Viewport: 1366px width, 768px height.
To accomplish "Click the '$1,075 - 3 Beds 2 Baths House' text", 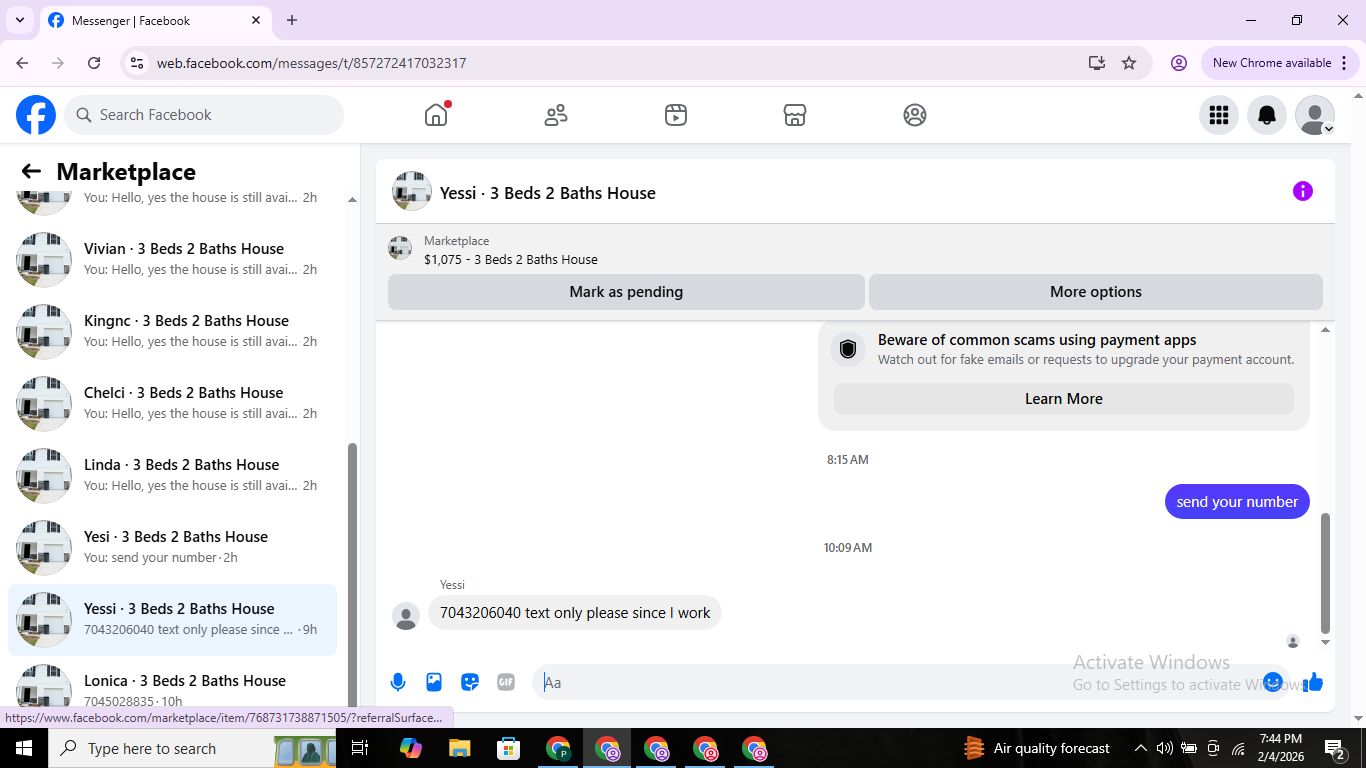I will pyautogui.click(x=511, y=259).
